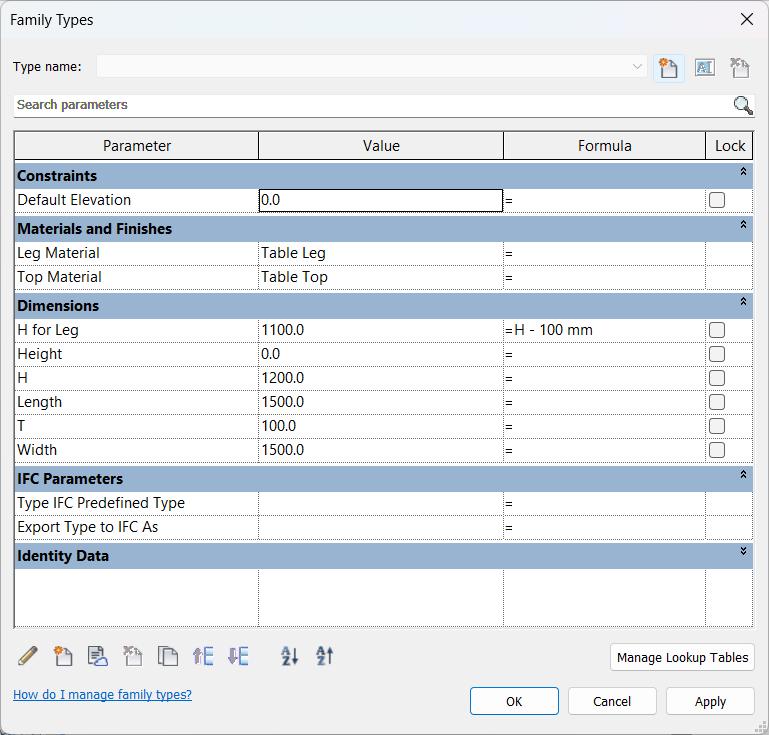Move parameter down with the arrow icon
This screenshot has height=735, width=769.
pyautogui.click(x=238, y=656)
